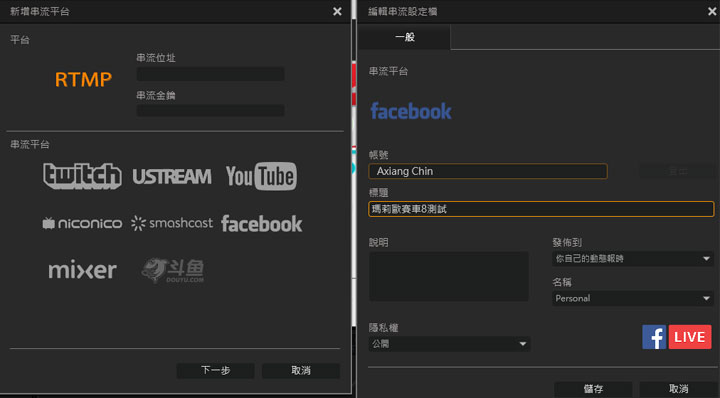Image resolution: width=720 pixels, height=398 pixels.
Task: Click the account field Axiang Chin
Action: (488, 171)
